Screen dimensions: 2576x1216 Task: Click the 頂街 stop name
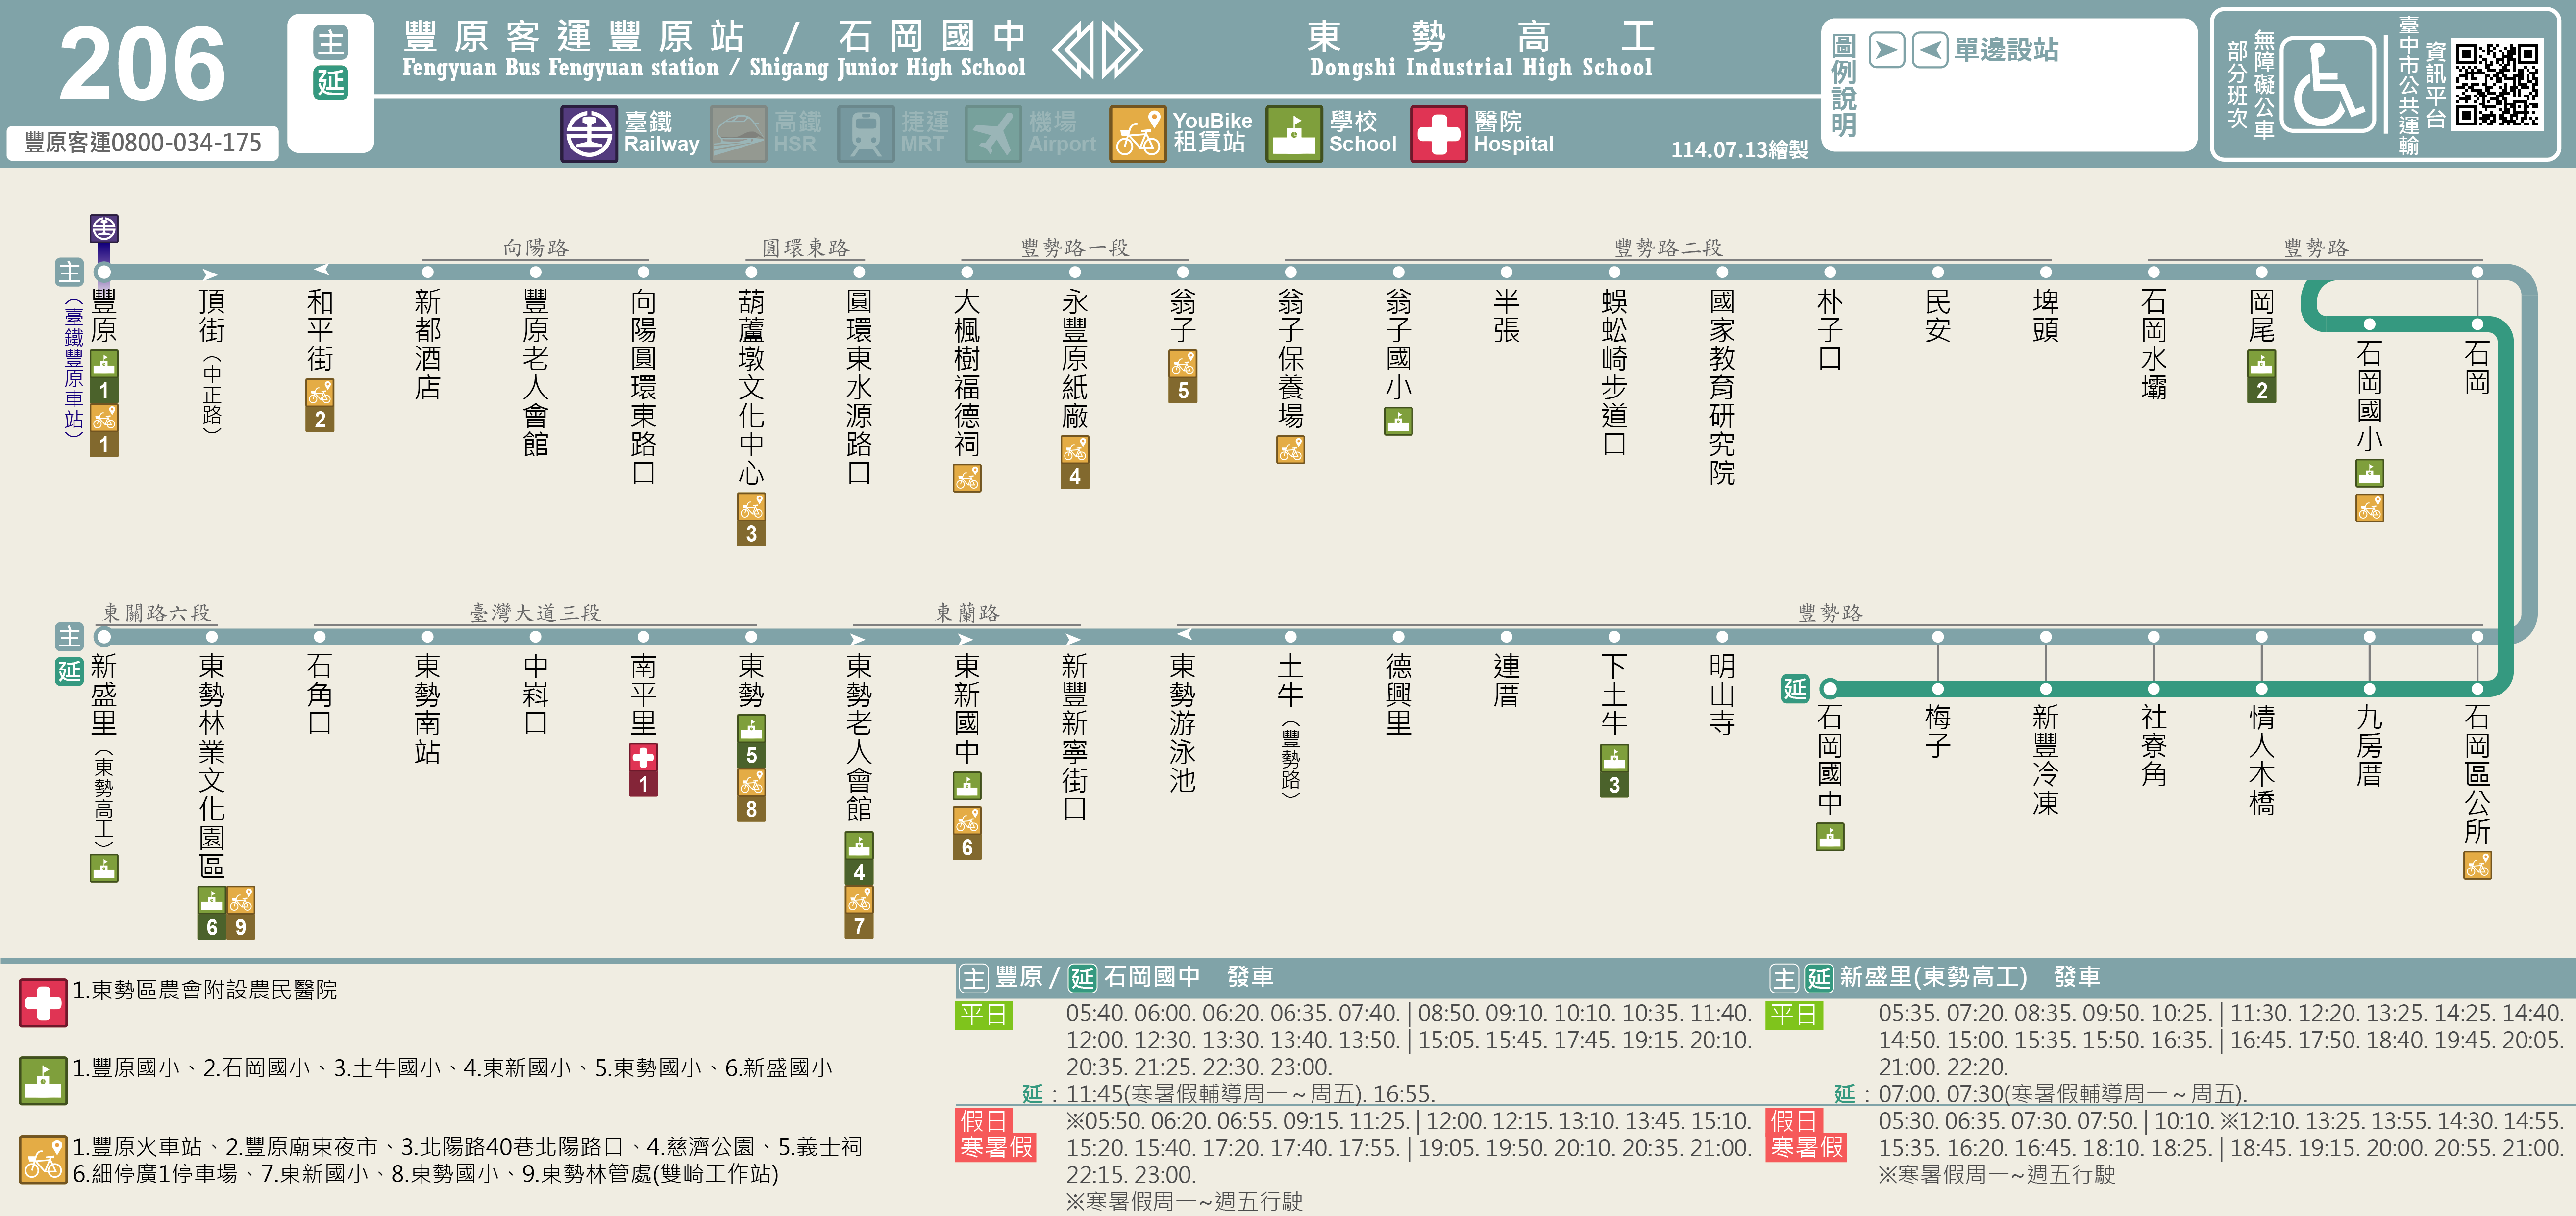point(211,316)
